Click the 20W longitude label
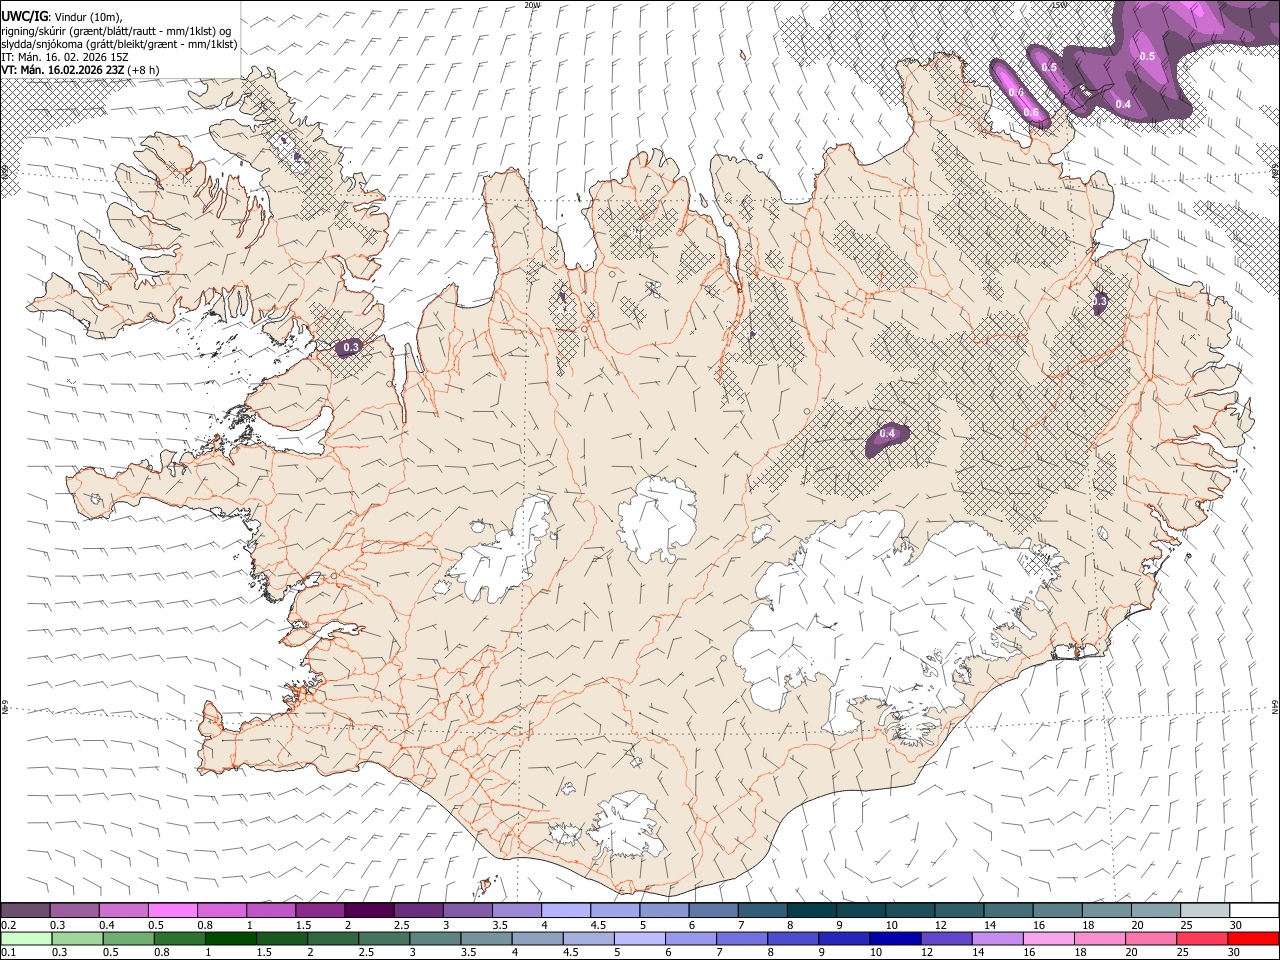Screen dimensions: 1280x960 (x=532, y=5)
